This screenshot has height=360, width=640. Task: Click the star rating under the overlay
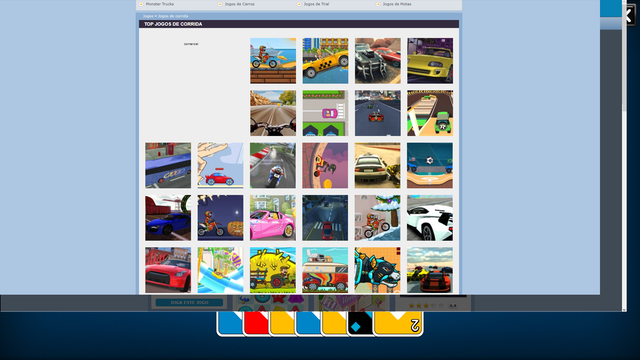tap(426, 305)
